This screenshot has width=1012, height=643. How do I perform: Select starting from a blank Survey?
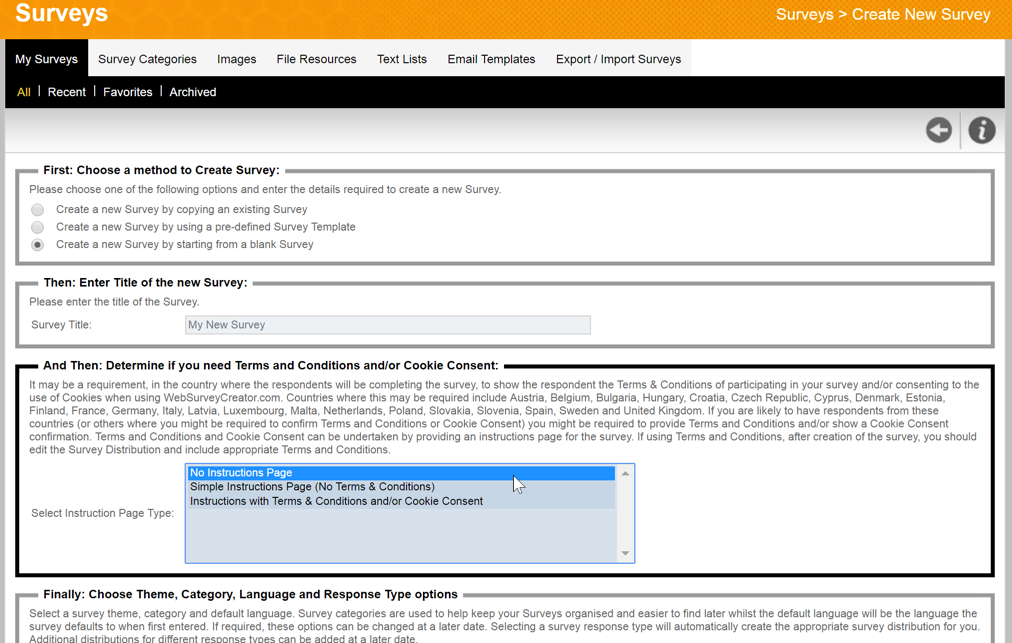pos(38,245)
